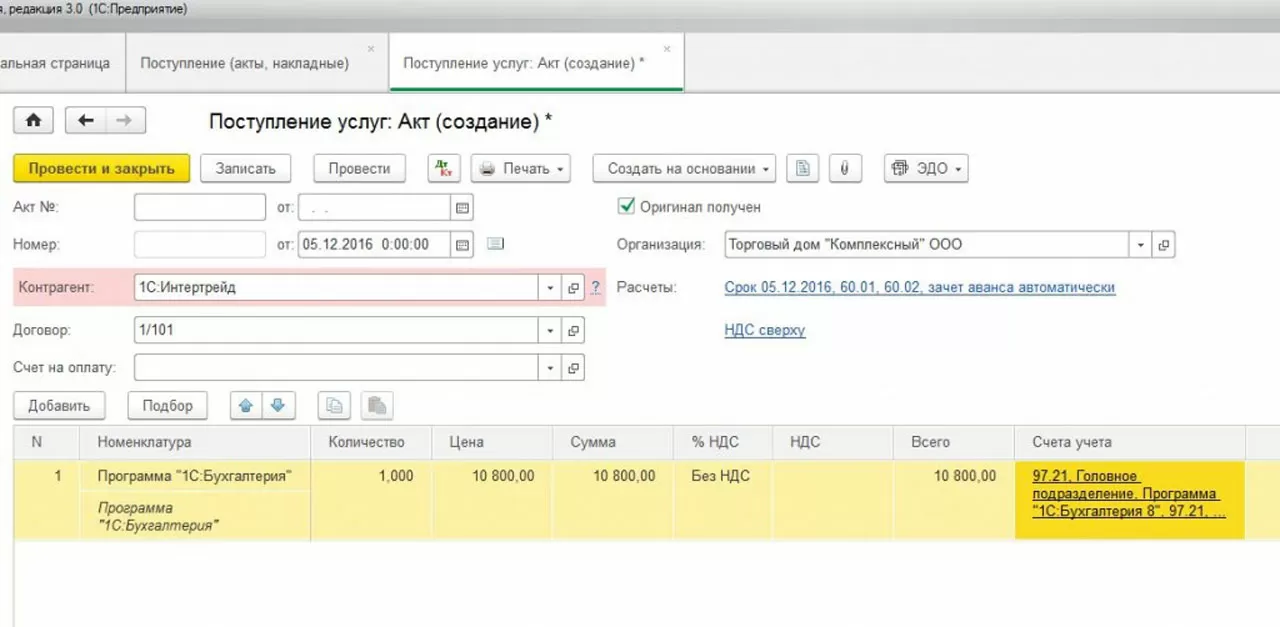Move row up with blue arrow
1280x627 pixels.
pos(246,405)
